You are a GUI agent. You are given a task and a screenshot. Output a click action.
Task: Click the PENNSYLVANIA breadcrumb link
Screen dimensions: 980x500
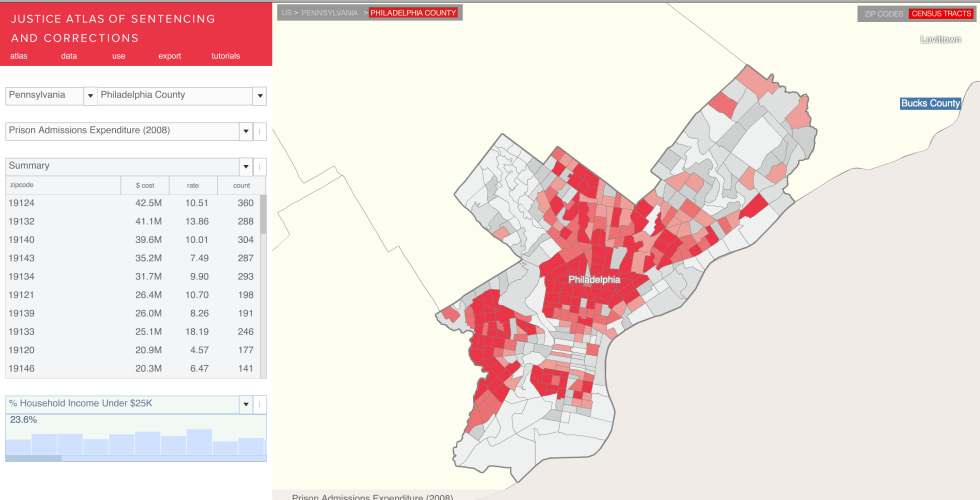pyautogui.click(x=329, y=12)
